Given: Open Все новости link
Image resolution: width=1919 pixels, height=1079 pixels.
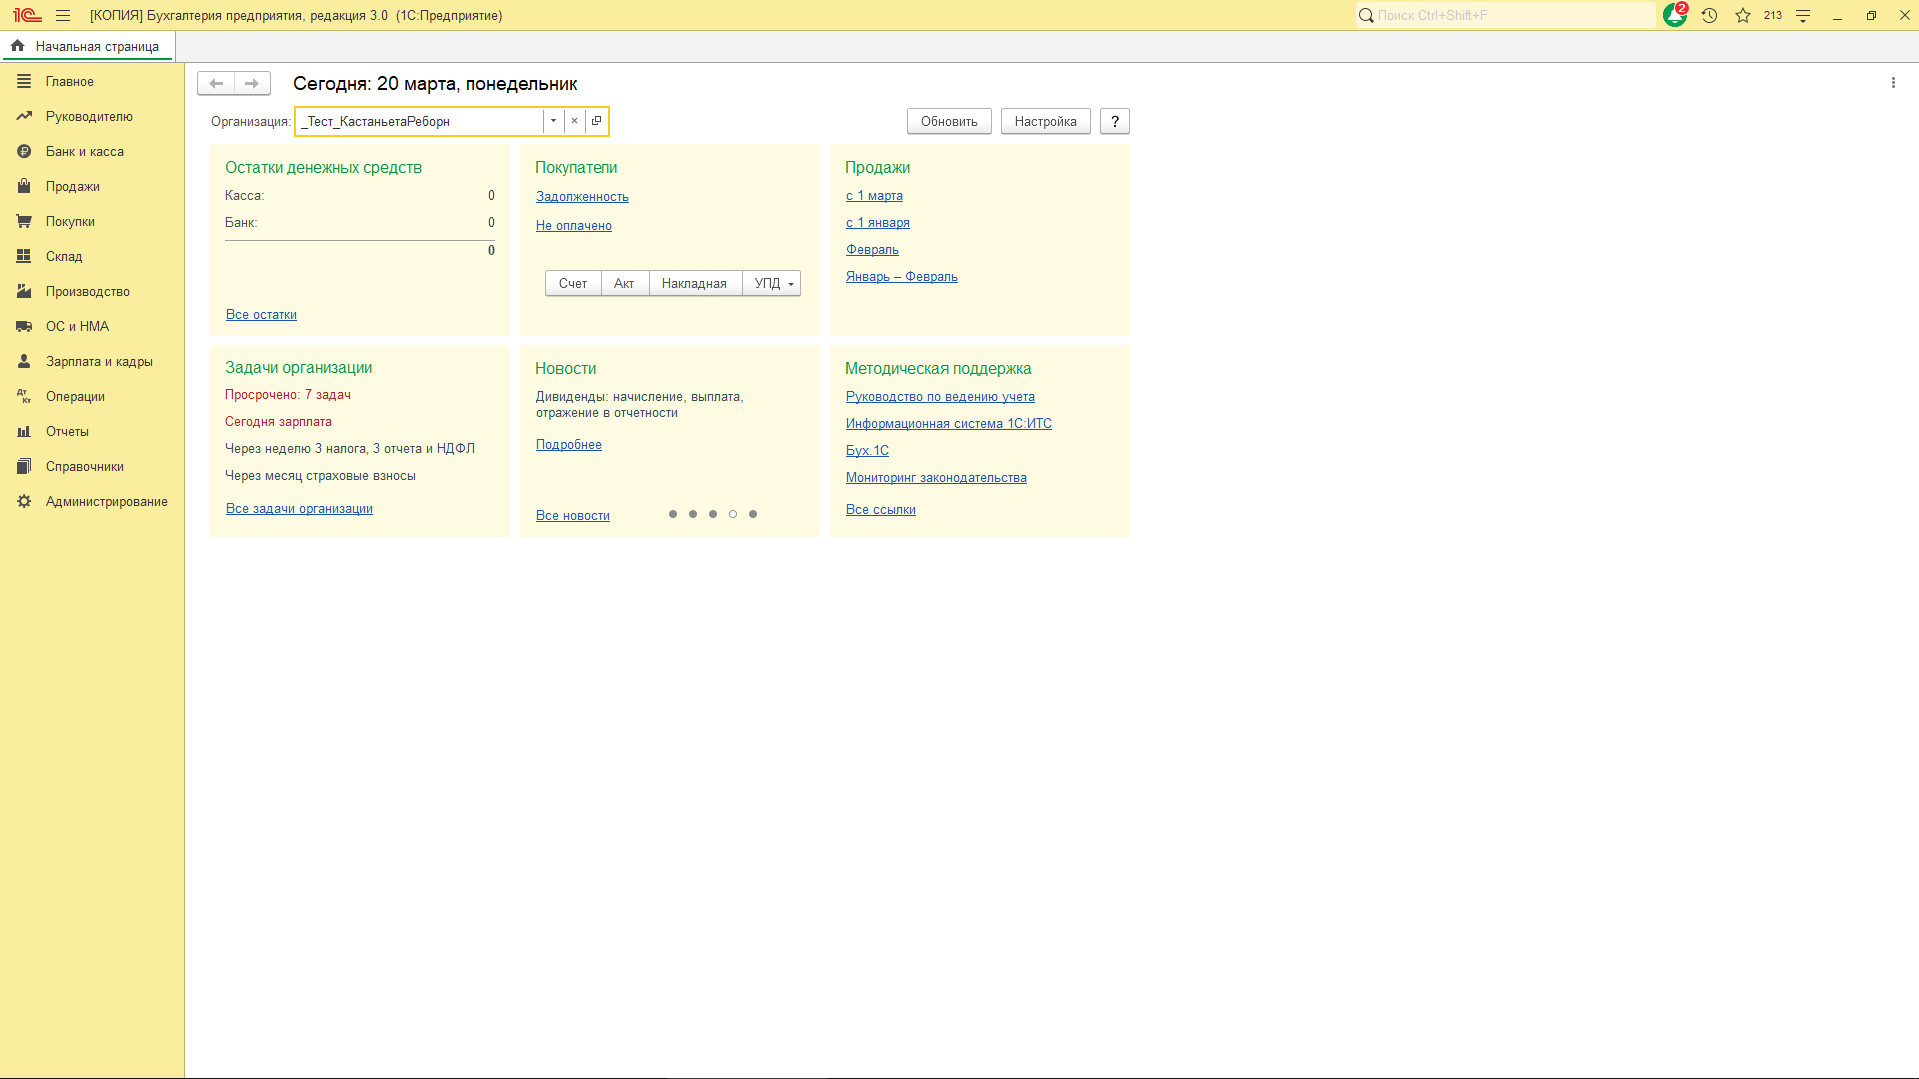Looking at the screenshot, I should 573,516.
